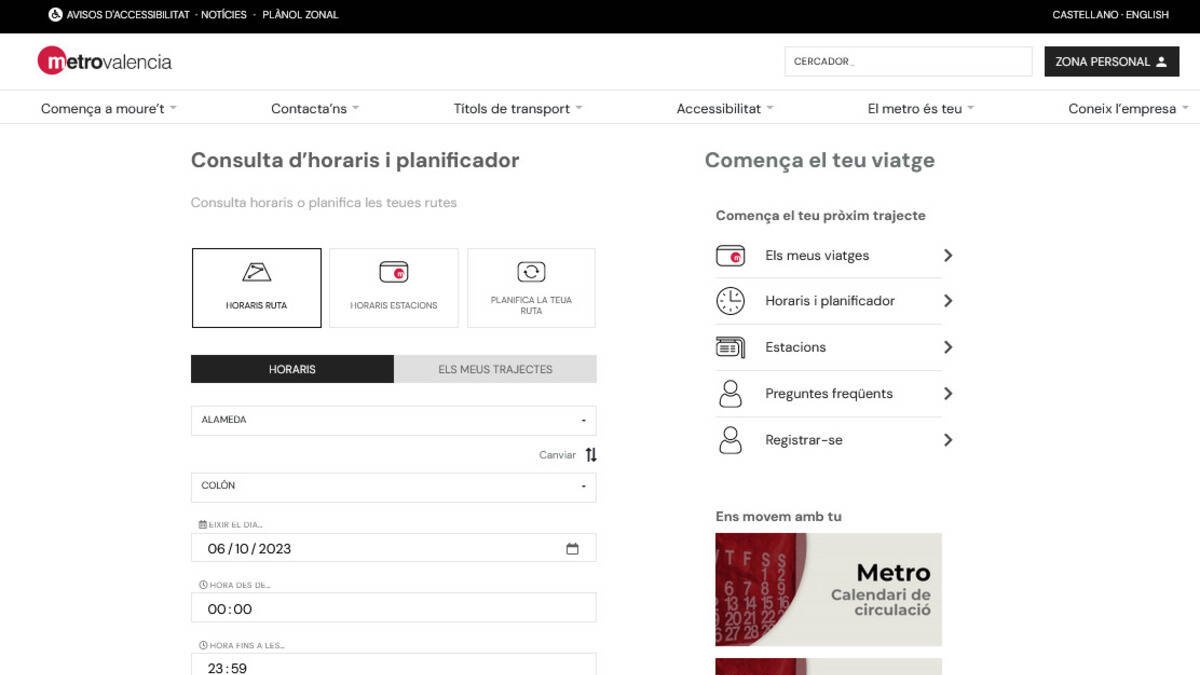Expand the Comença a moure't menu

coord(109,109)
